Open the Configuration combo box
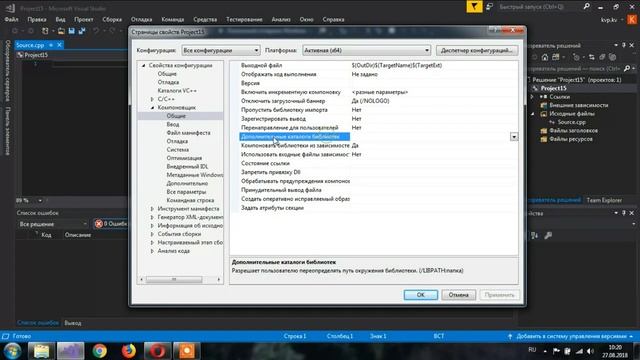The height and width of the screenshot is (360, 640). click(221, 50)
